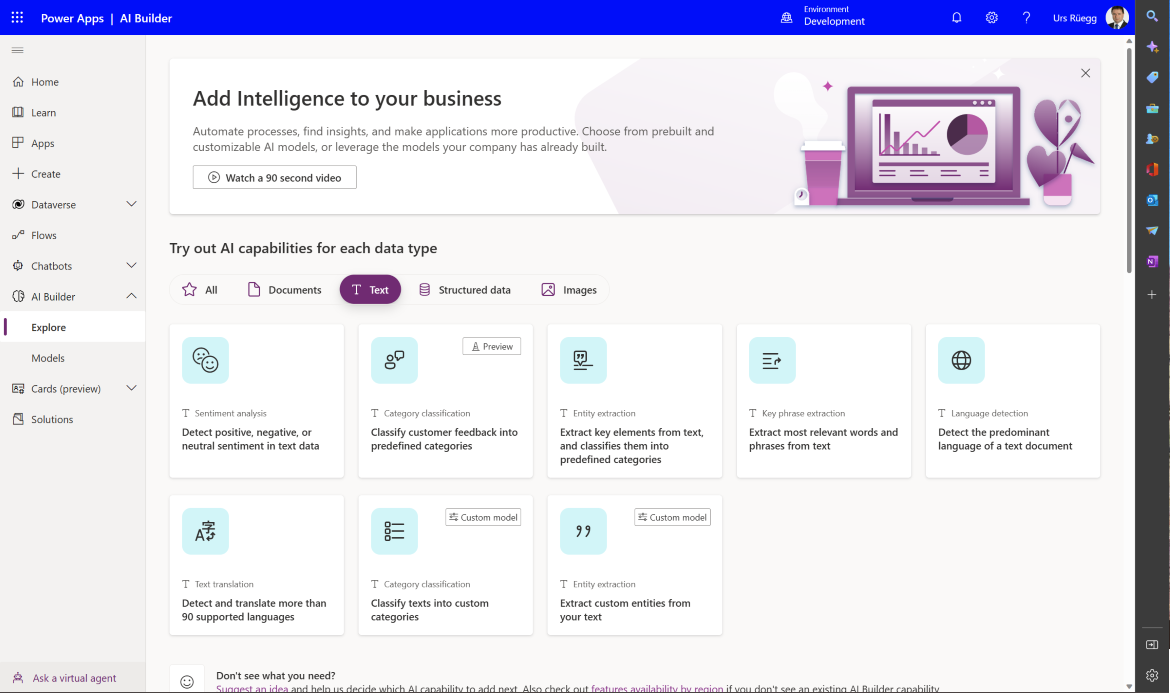
Task: Open Apps in navigation
Action: coord(72,143)
